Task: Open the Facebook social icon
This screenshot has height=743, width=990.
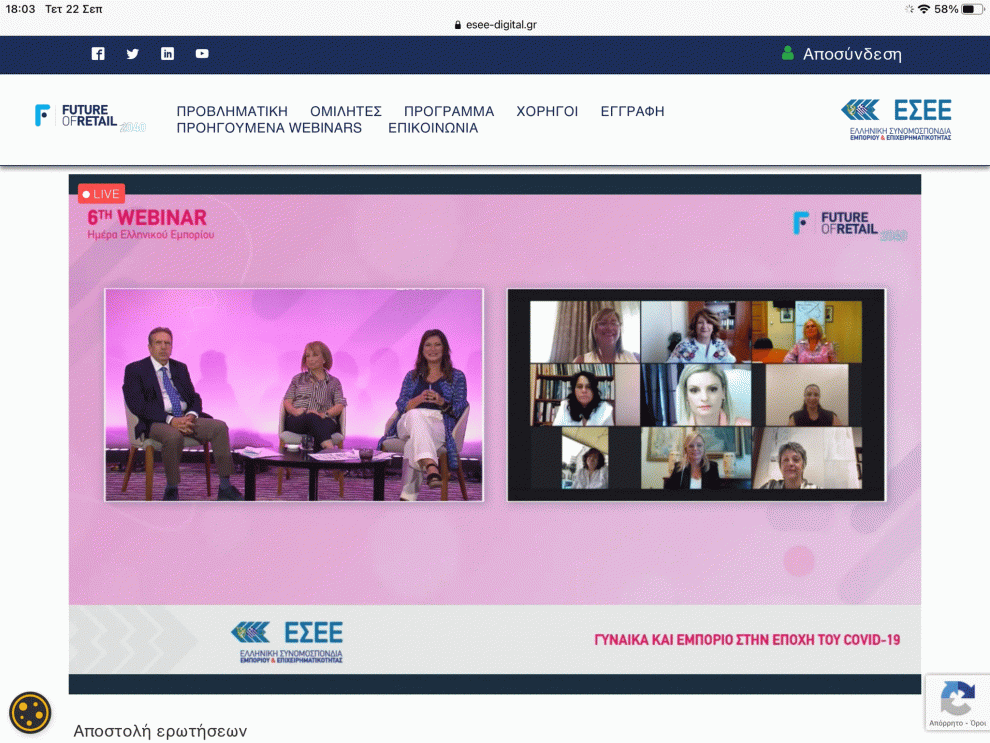Action: tap(98, 54)
